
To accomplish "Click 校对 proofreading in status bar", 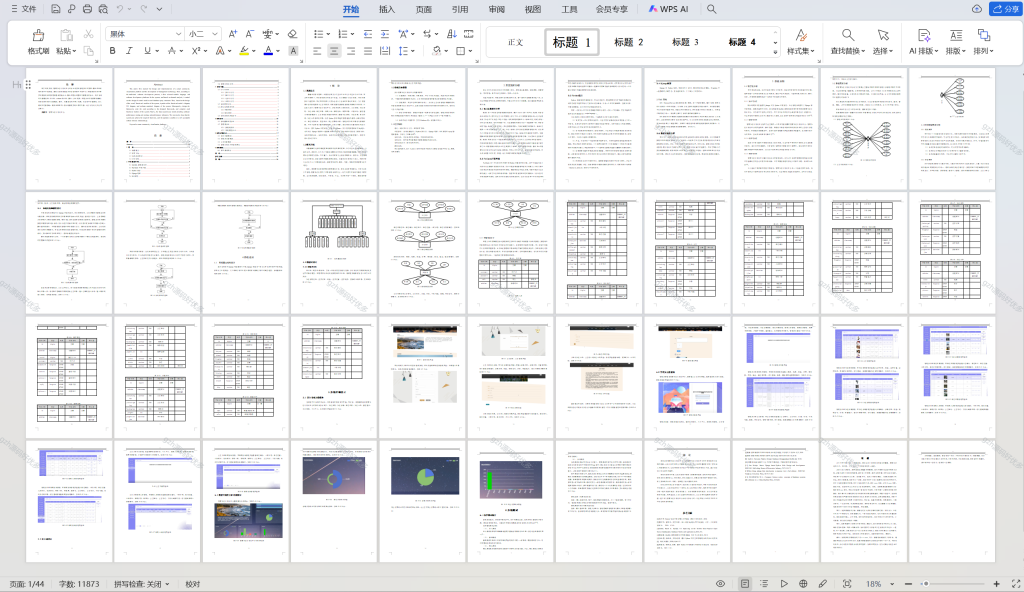I will point(193,584).
